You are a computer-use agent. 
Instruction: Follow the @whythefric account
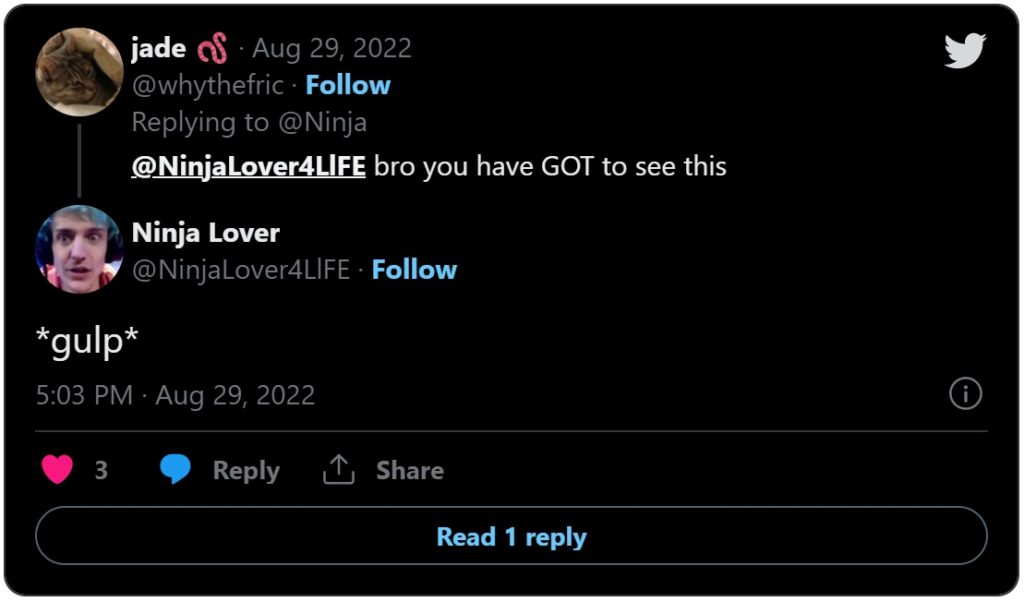pyautogui.click(x=347, y=85)
